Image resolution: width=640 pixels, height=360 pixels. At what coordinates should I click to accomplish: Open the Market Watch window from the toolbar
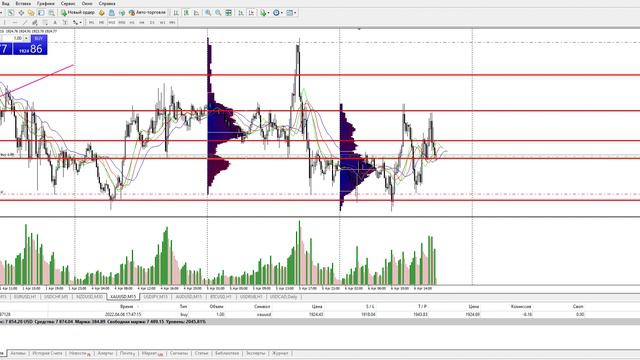pyautogui.click(x=11, y=13)
